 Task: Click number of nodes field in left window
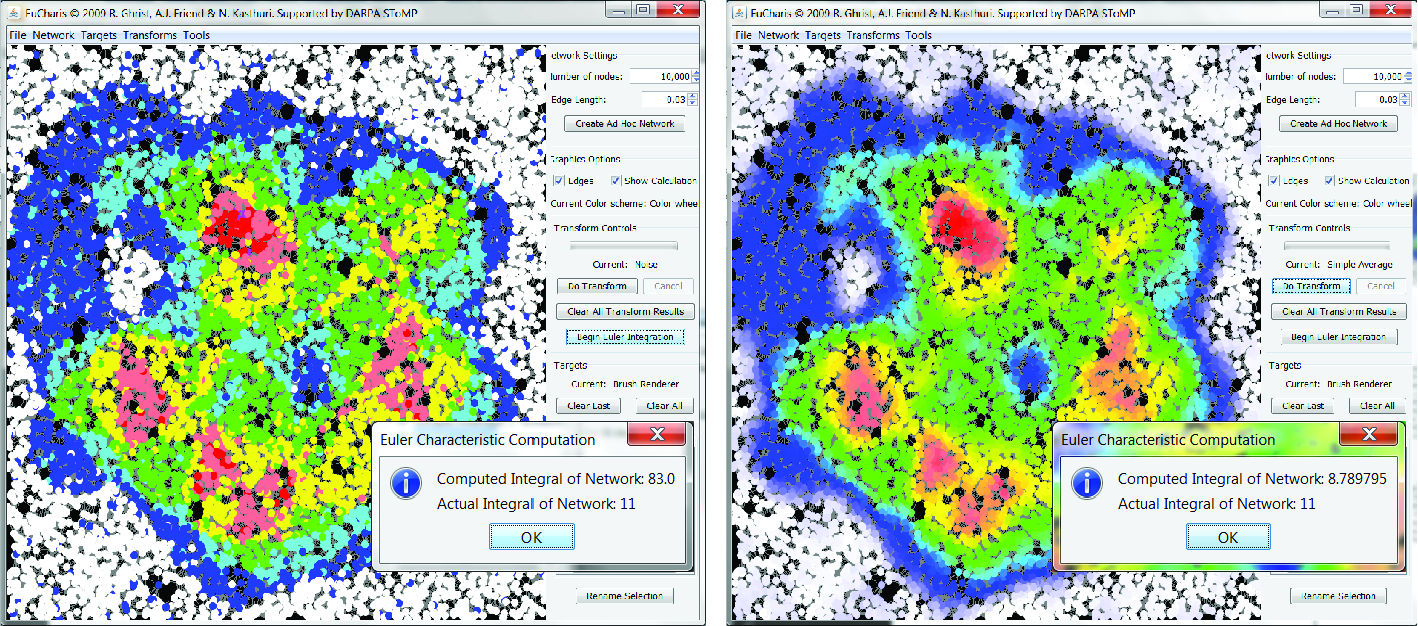(660, 76)
